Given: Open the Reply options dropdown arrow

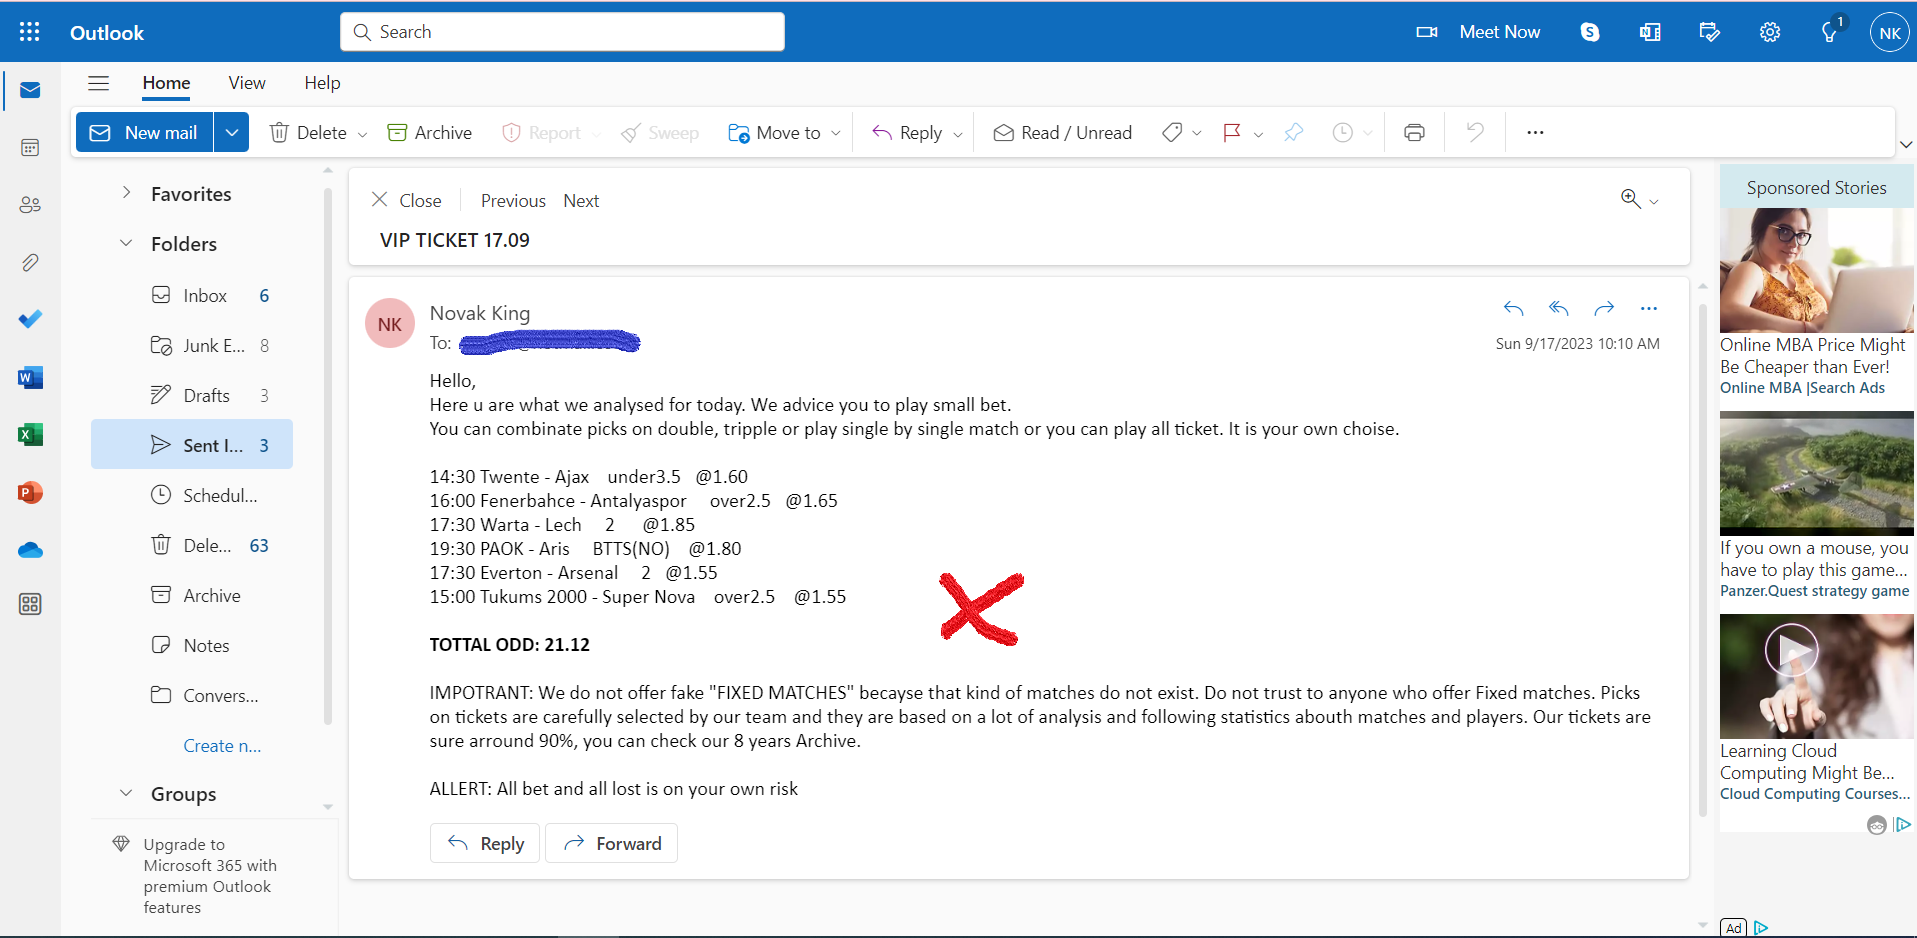Looking at the screenshot, I should pos(957,133).
